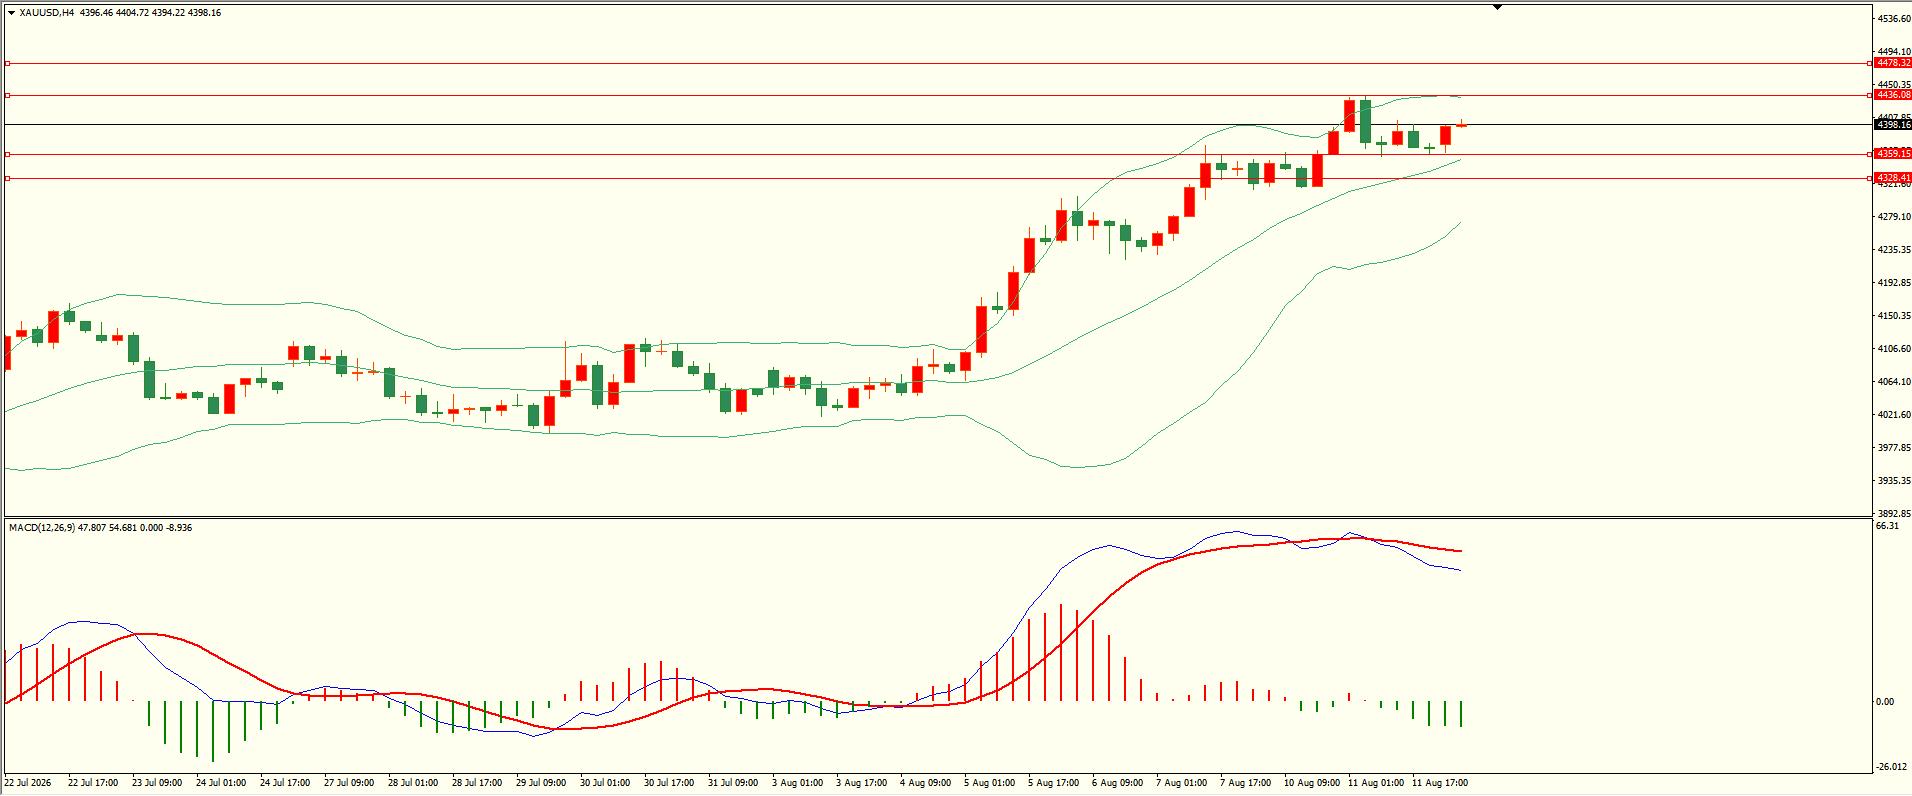Click the 0.00 level on MACD scale

coord(1884,702)
